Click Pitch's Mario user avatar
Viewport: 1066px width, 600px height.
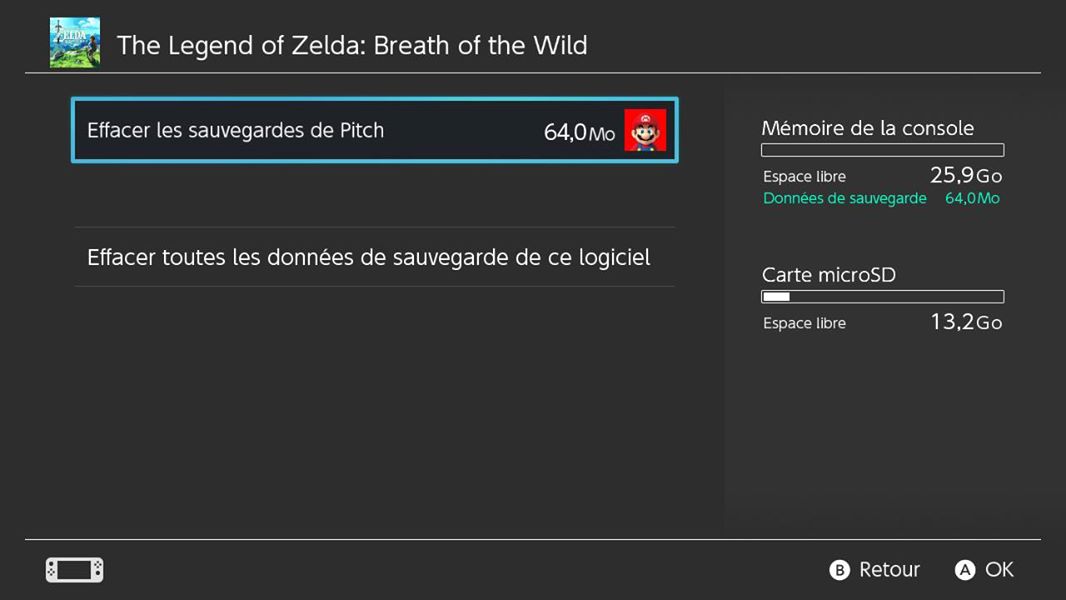[x=645, y=130]
